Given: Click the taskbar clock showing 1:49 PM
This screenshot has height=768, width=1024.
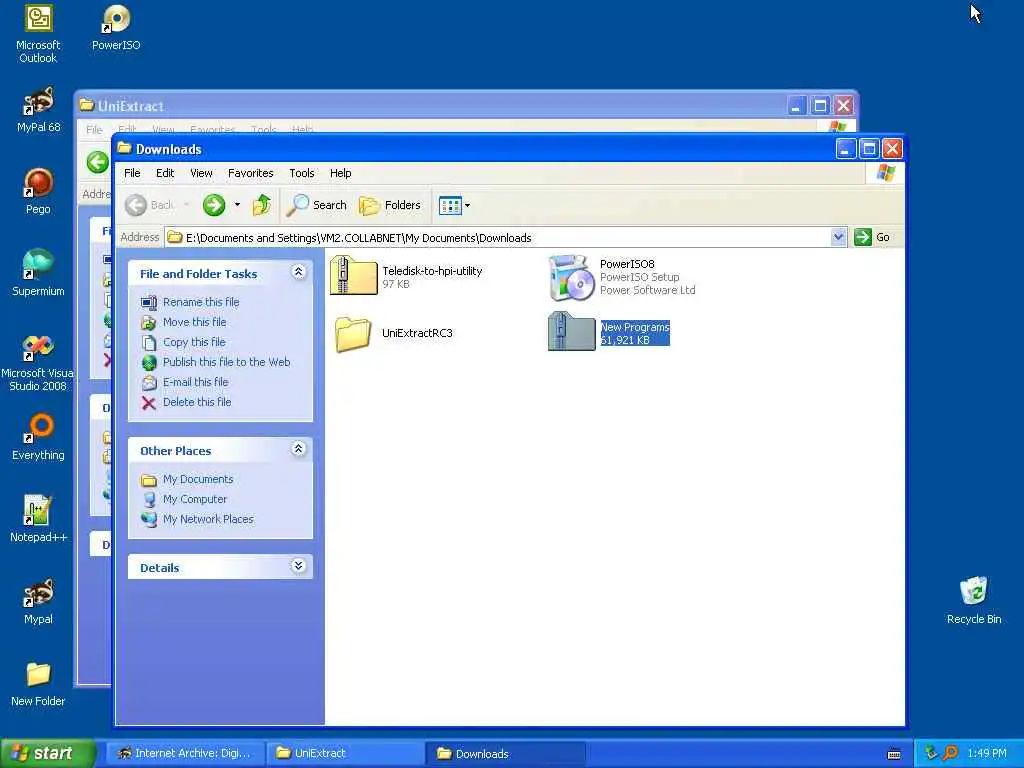Looking at the screenshot, I should click(x=987, y=754).
